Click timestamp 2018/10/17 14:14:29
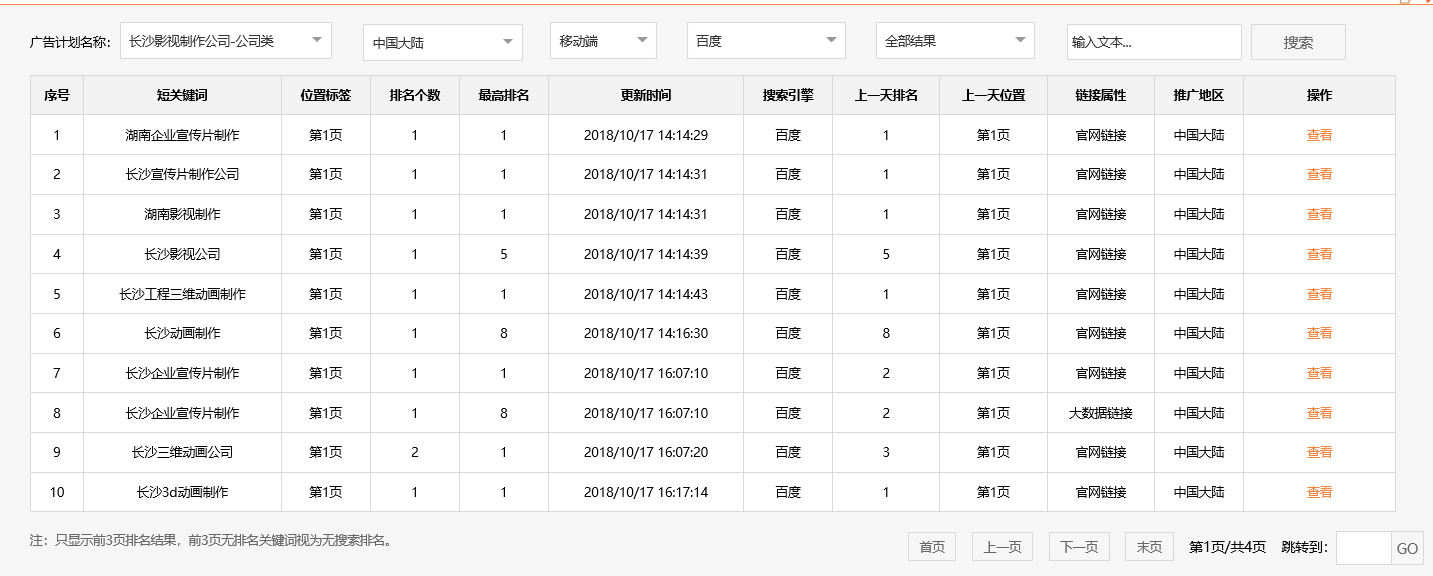Screen dimensions: 1433x576 [x=646, y=135]
